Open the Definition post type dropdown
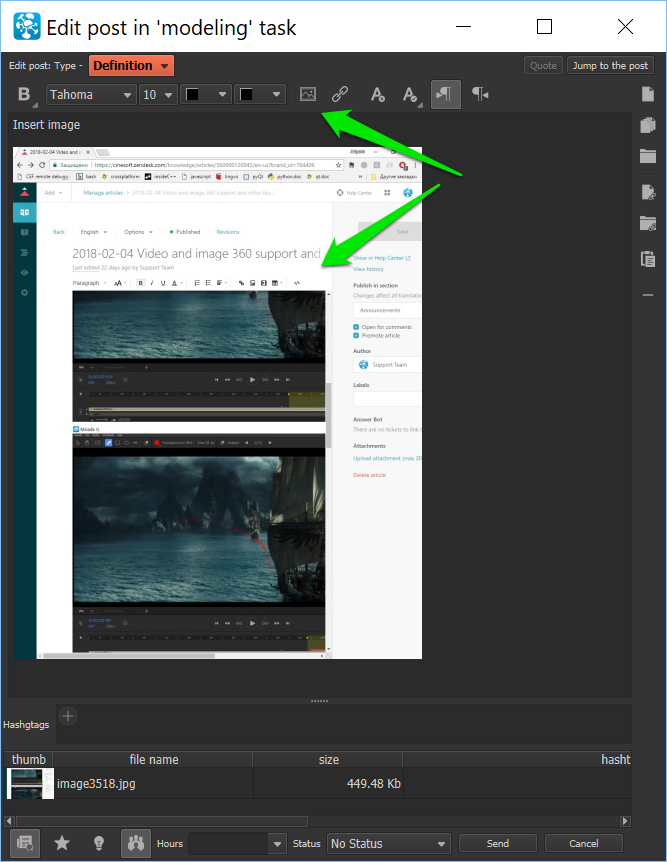The width and height of the screenshot is (667, 862). click(x=131, y=65)
